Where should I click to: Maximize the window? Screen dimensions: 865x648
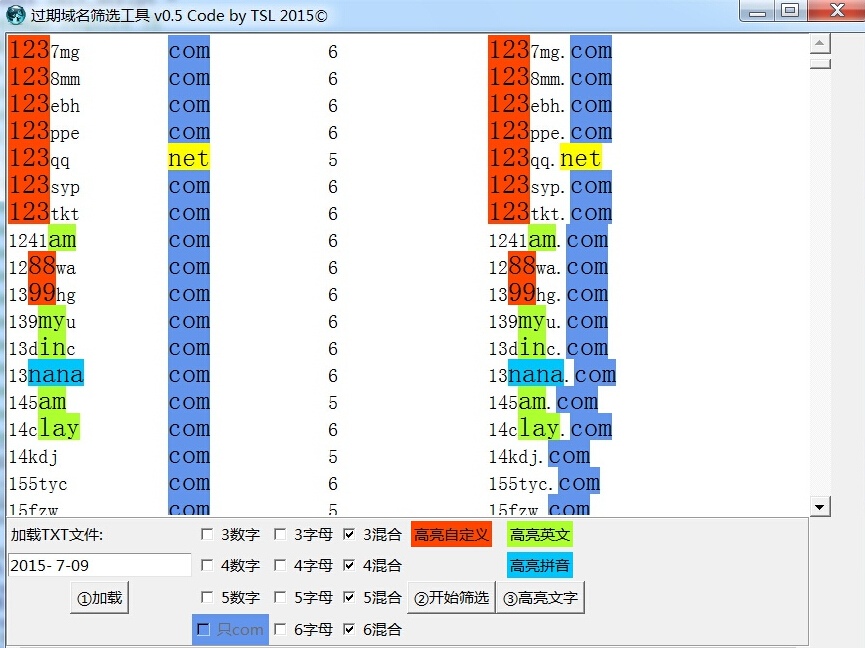[x=791, y=11]
